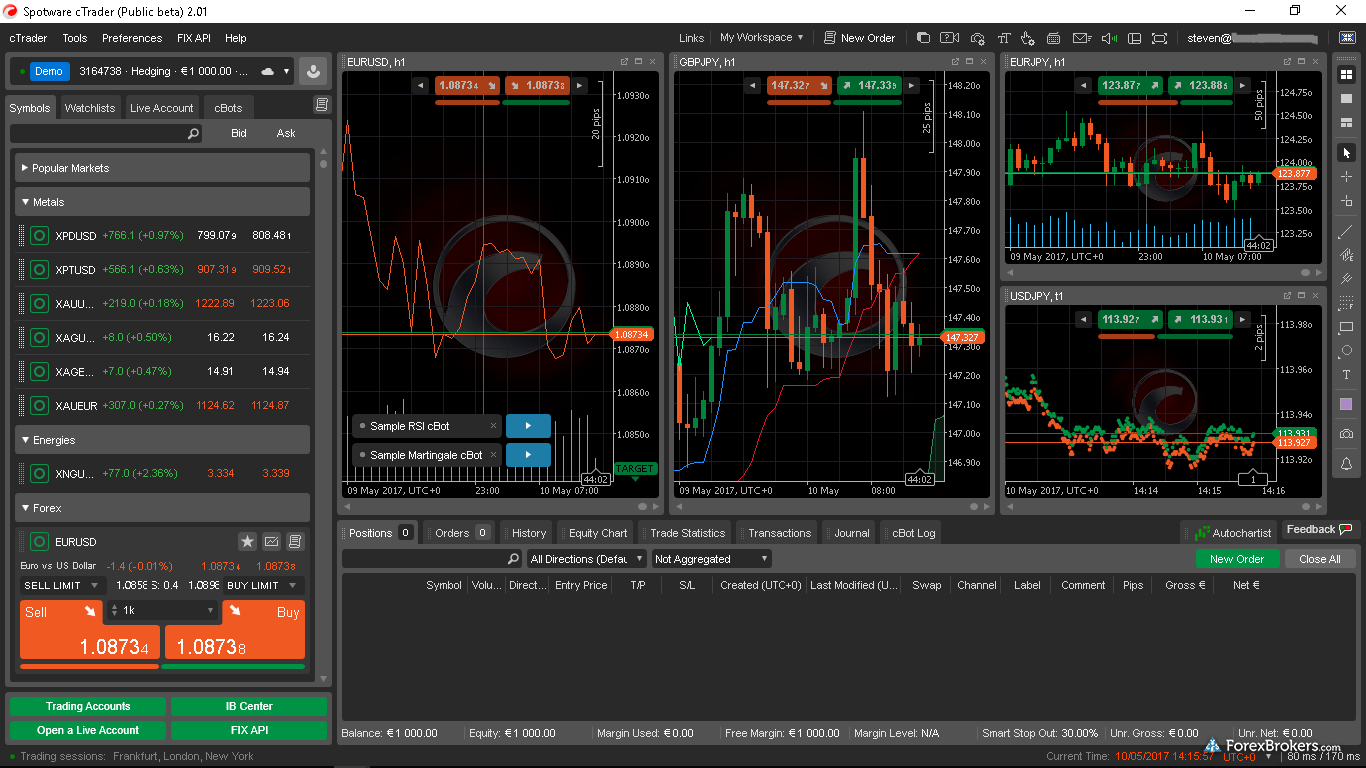The width and height of the screenshot is (1366, 768).
Task: Open the purple drawing color swatch
Action: pyautogui.click(x=1346, y=404)
